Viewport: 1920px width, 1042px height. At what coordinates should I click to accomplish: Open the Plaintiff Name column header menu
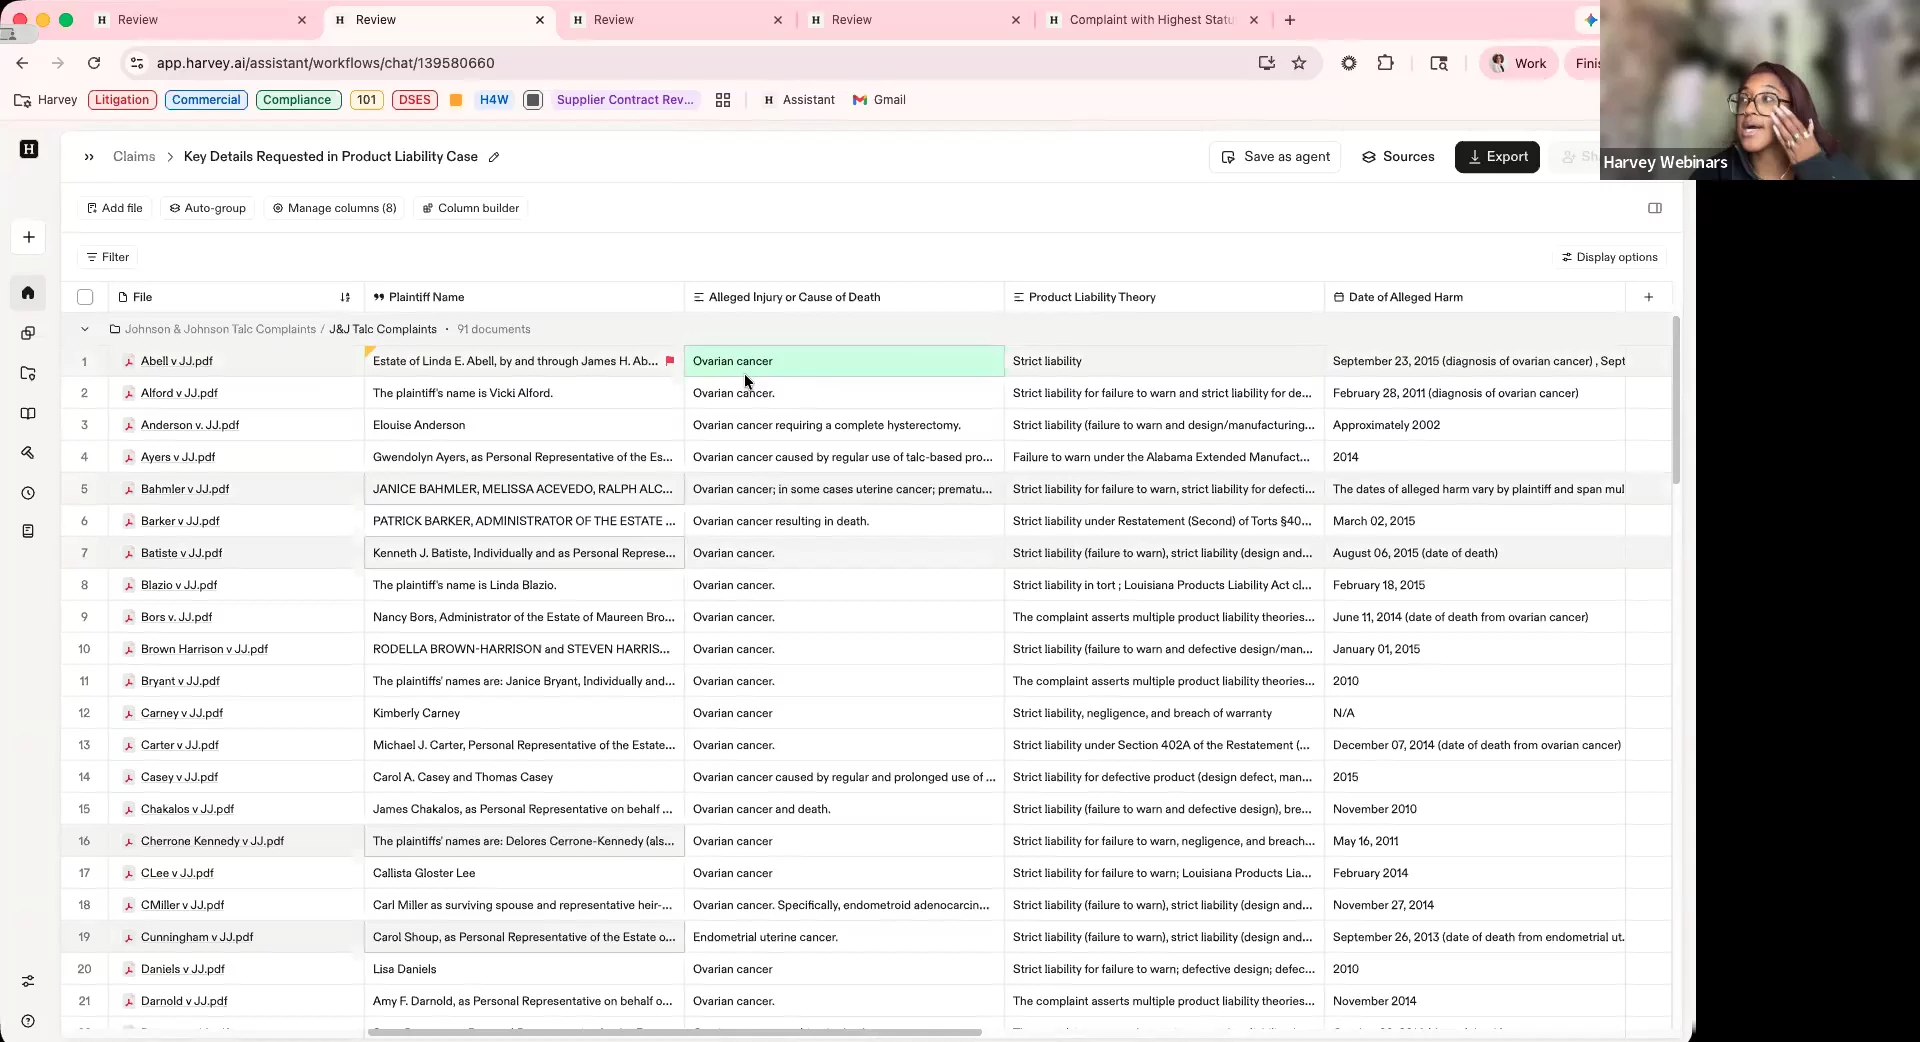coord(524,297)
